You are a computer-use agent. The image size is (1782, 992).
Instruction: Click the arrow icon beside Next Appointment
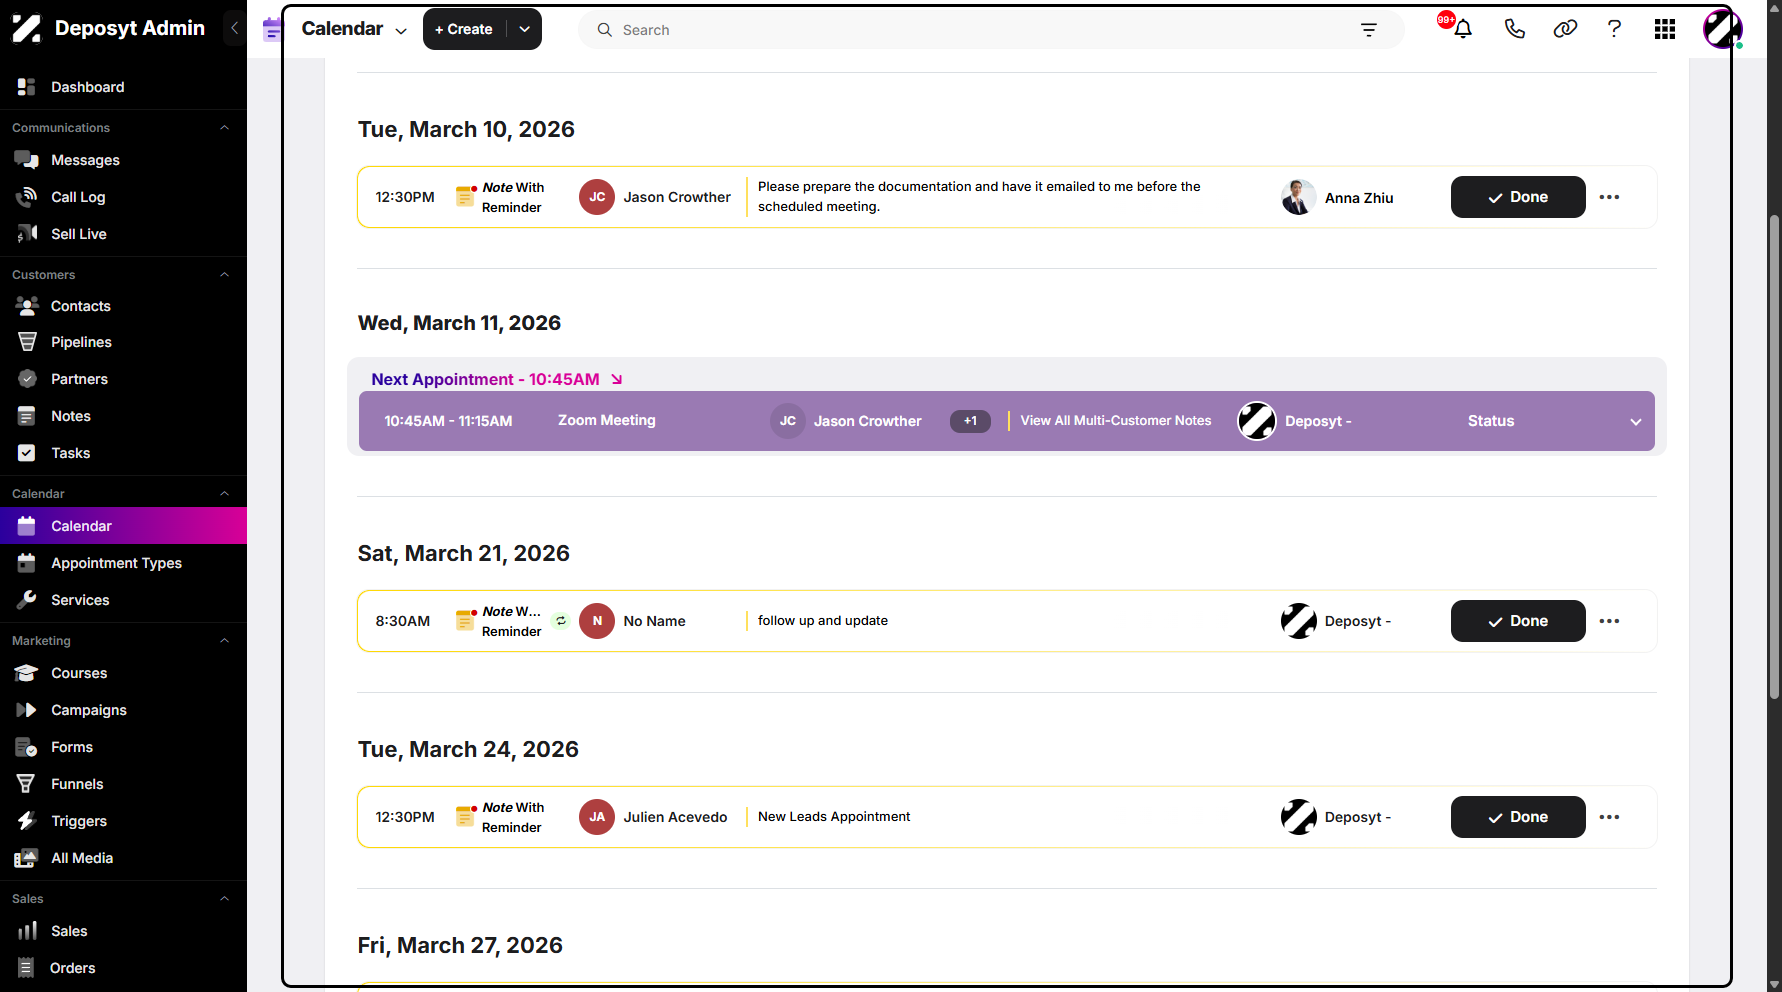pos(617,379)
